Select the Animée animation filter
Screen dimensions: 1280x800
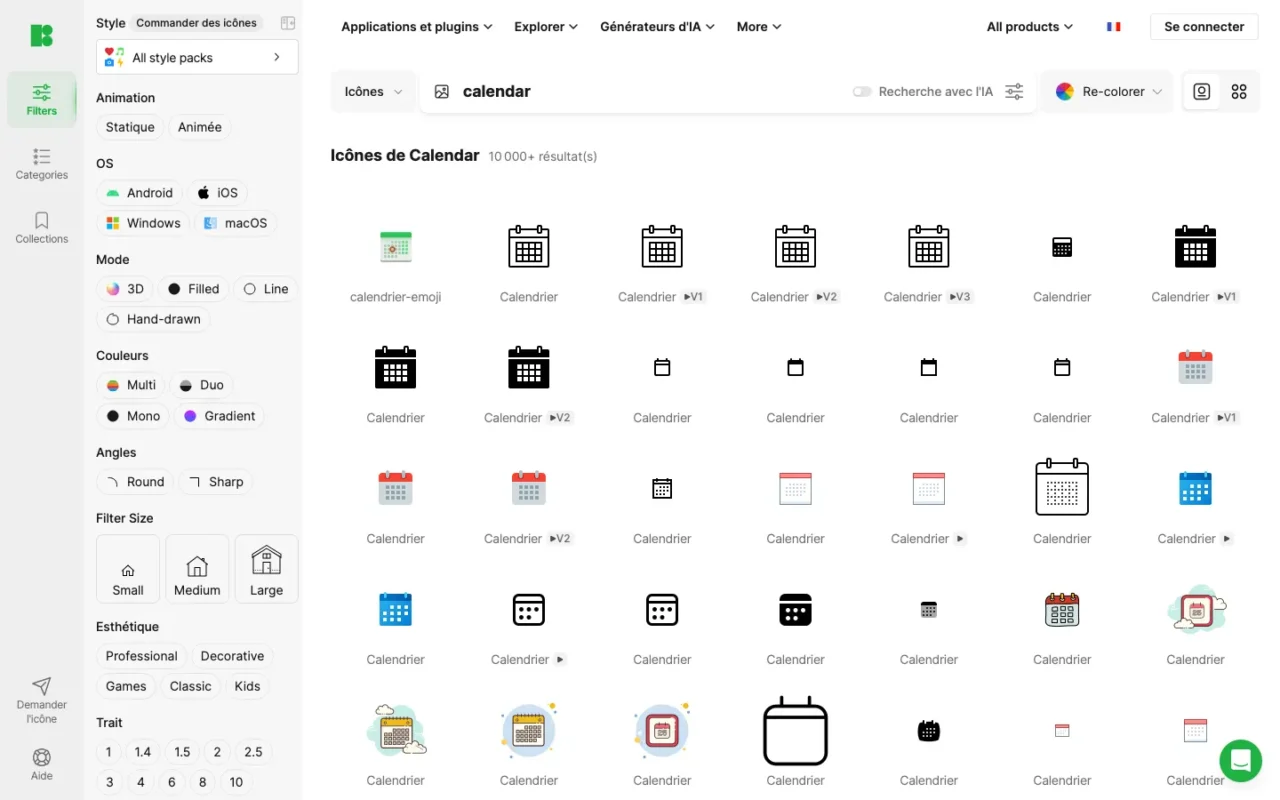click(200, 127)
